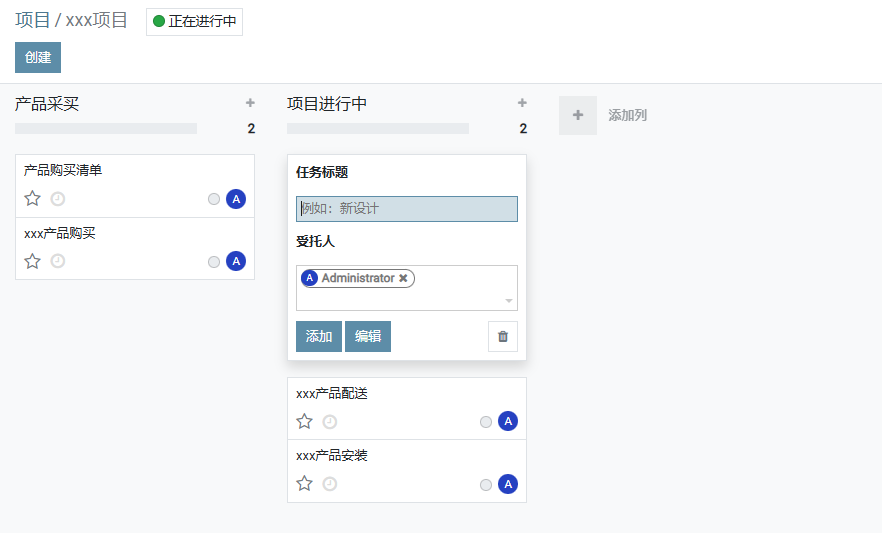This screenshot has height=533, width=882.
Task: Toggle status circle on xxx产品购买 task
Action: coord(214,262)
